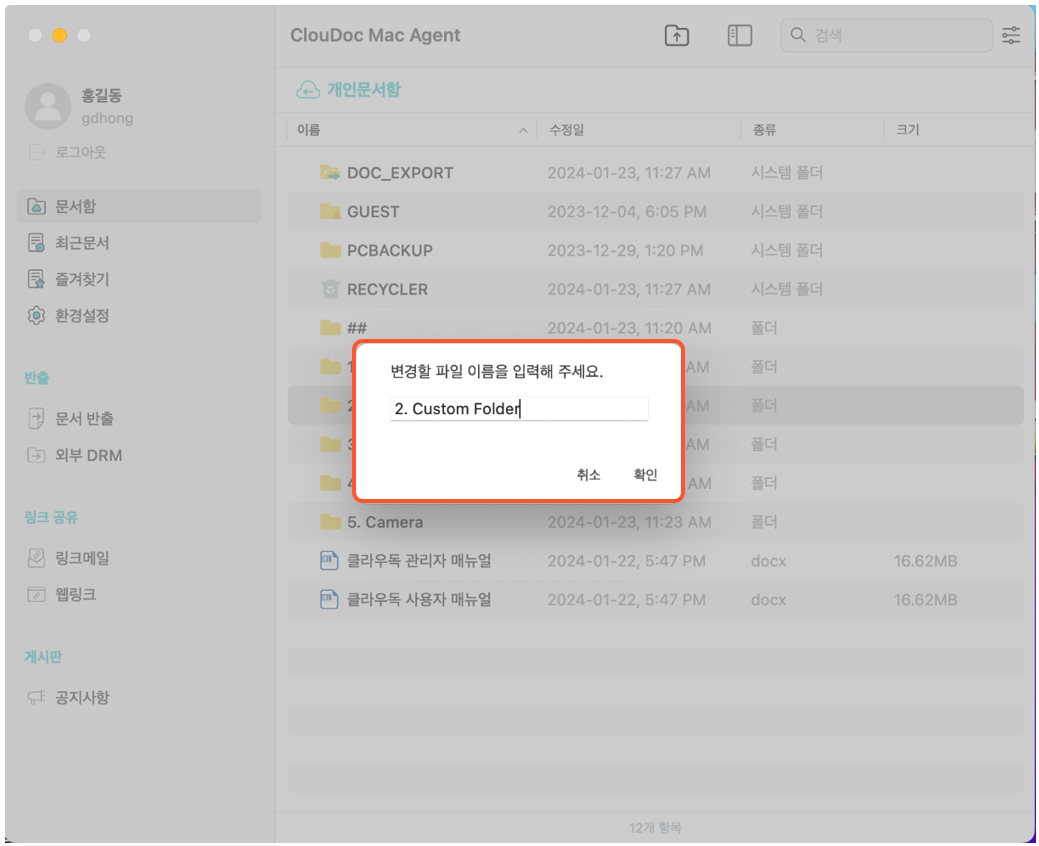Click the 크기 column header

[908, 130]
